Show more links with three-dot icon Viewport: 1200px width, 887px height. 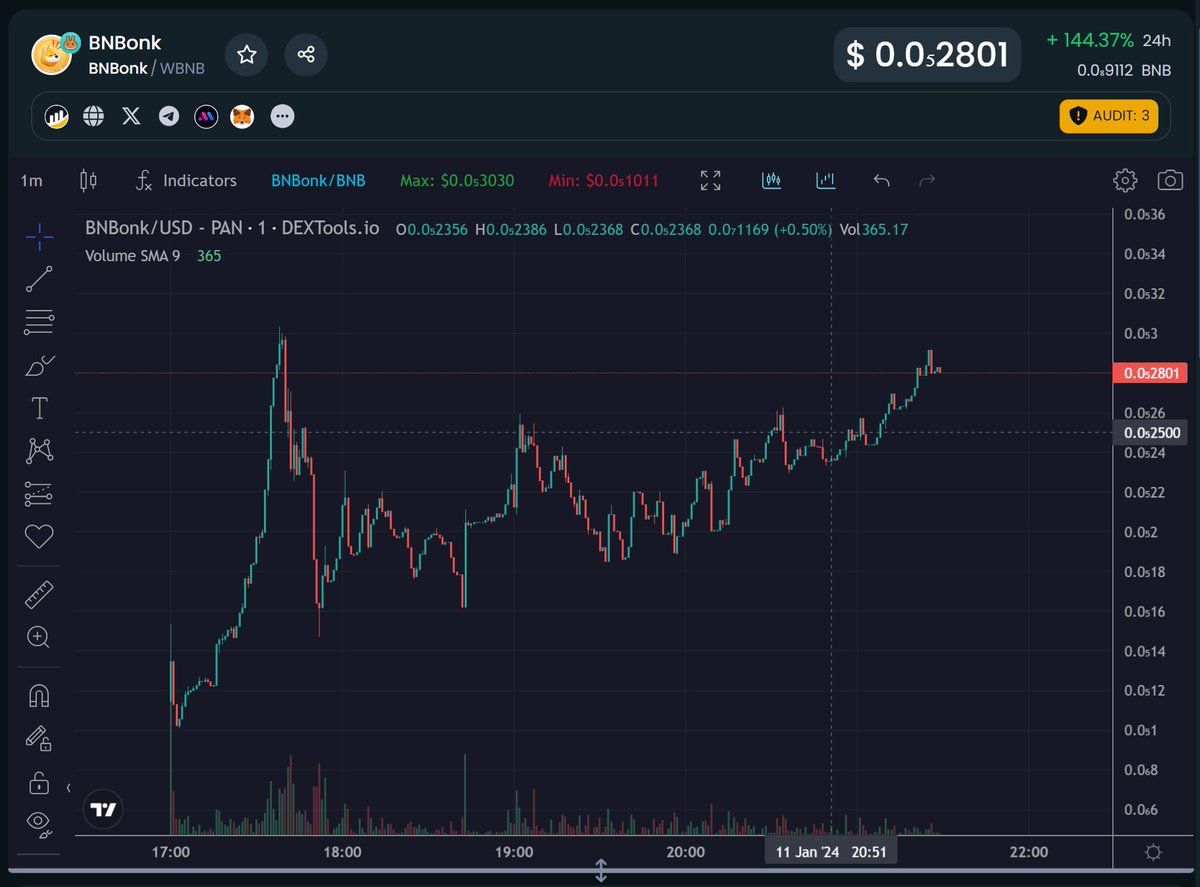283,117
